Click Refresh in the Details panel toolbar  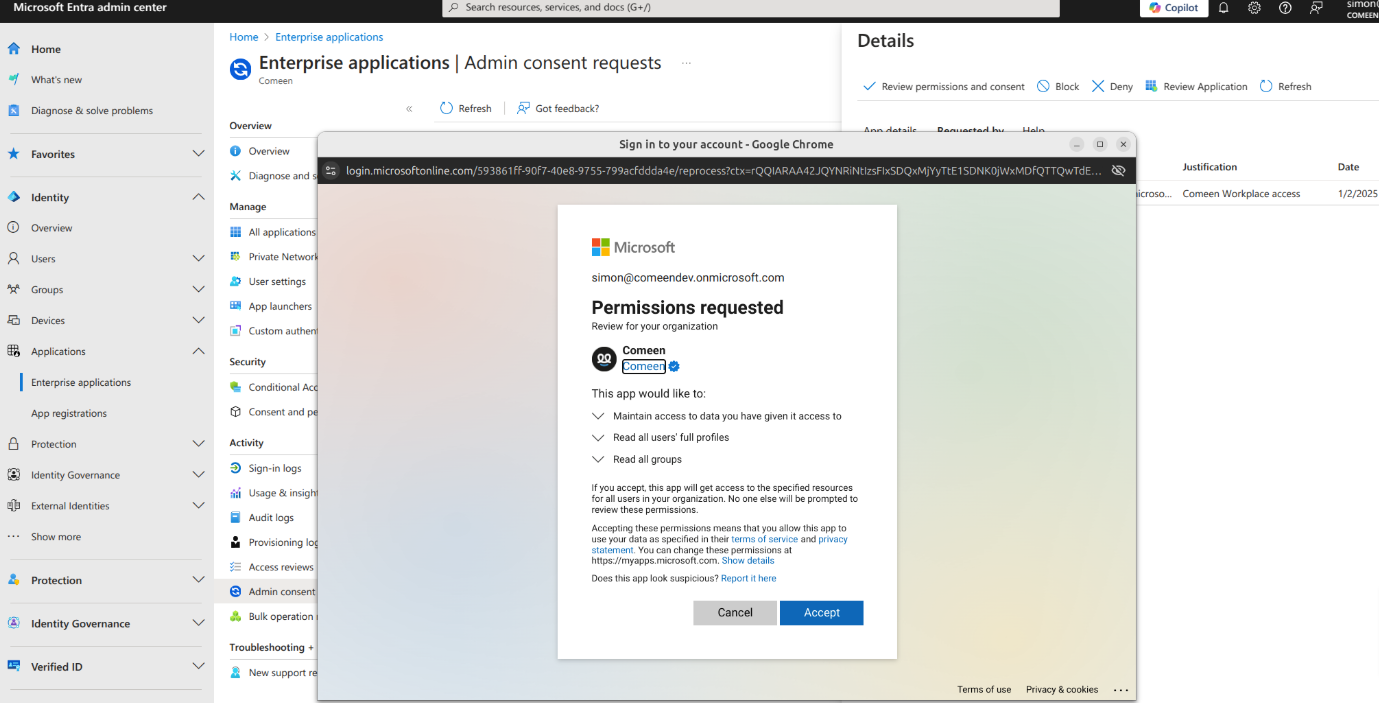click(x=1285, y=87)
